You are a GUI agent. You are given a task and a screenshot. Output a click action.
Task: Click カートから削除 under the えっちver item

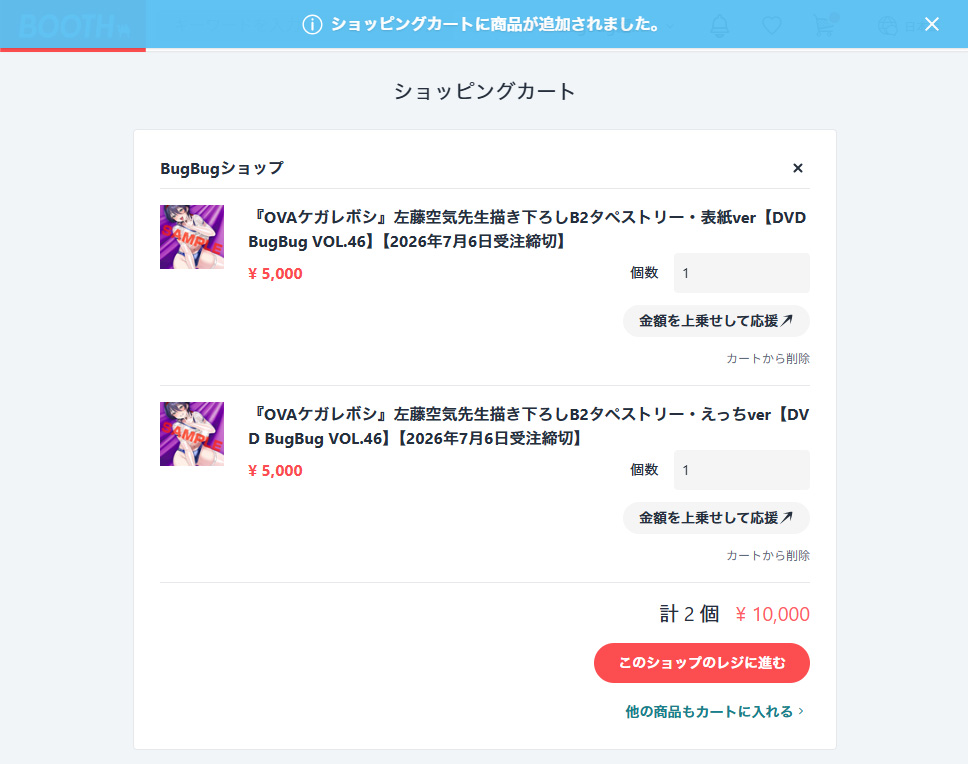coord(767,555)
